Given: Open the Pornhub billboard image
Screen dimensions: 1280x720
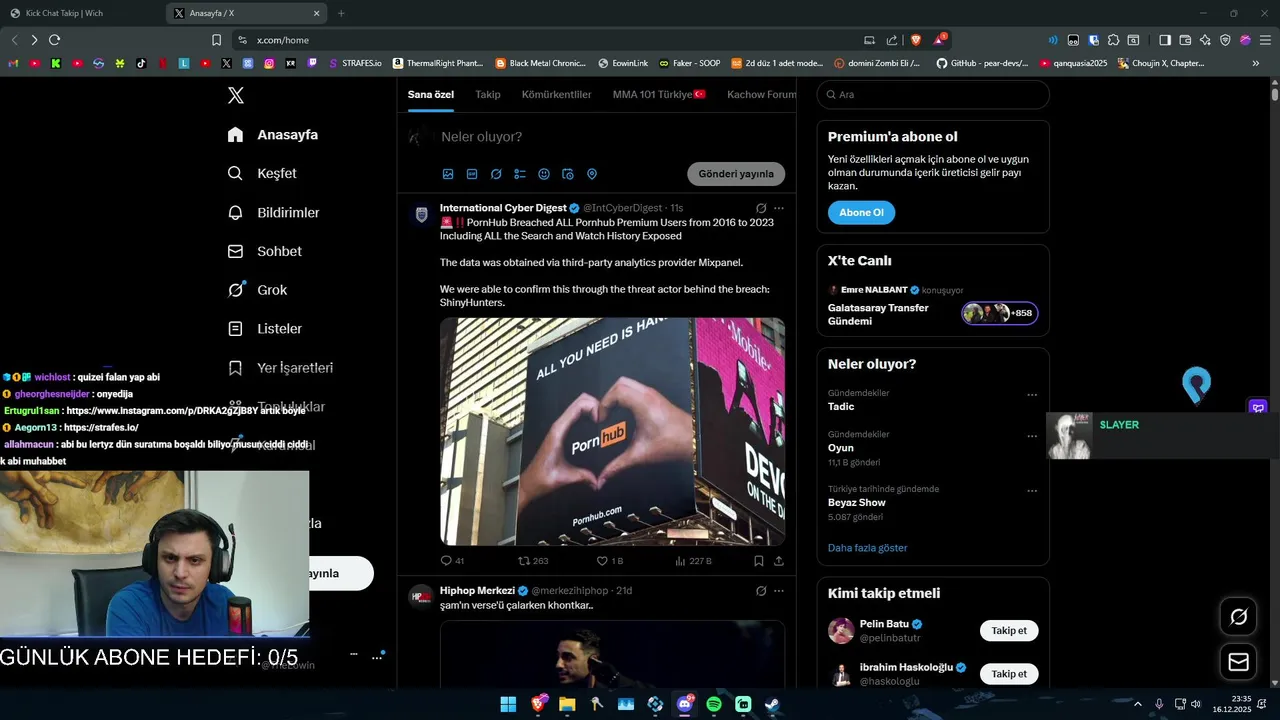Looking at the screenshot, I should pyautogui.click(x=612, y=431).
